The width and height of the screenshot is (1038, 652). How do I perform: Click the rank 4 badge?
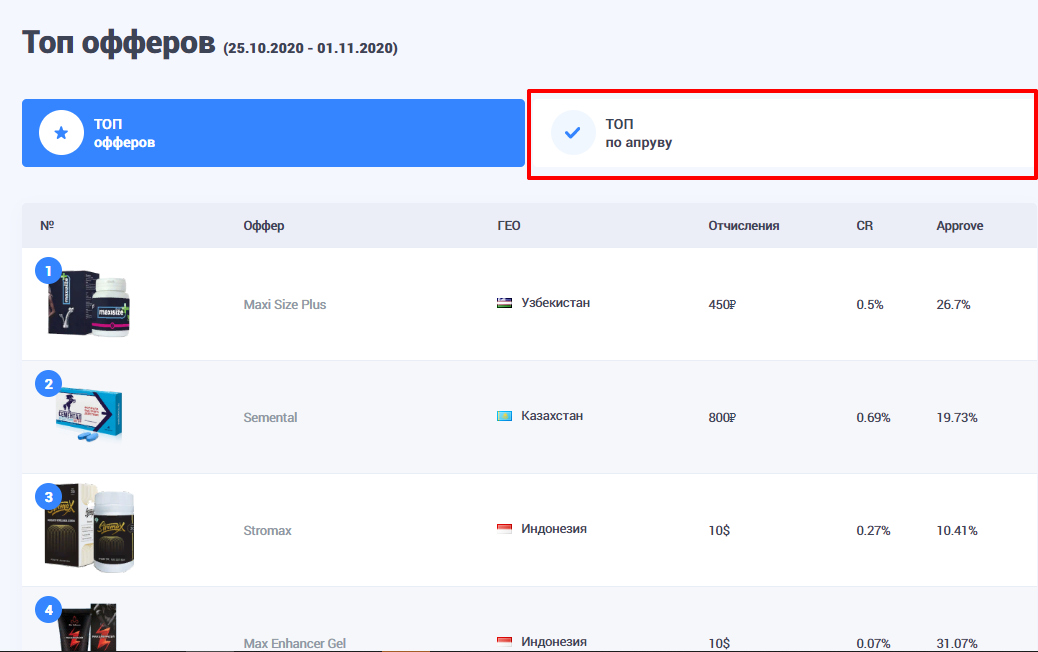tap(48, 610)
